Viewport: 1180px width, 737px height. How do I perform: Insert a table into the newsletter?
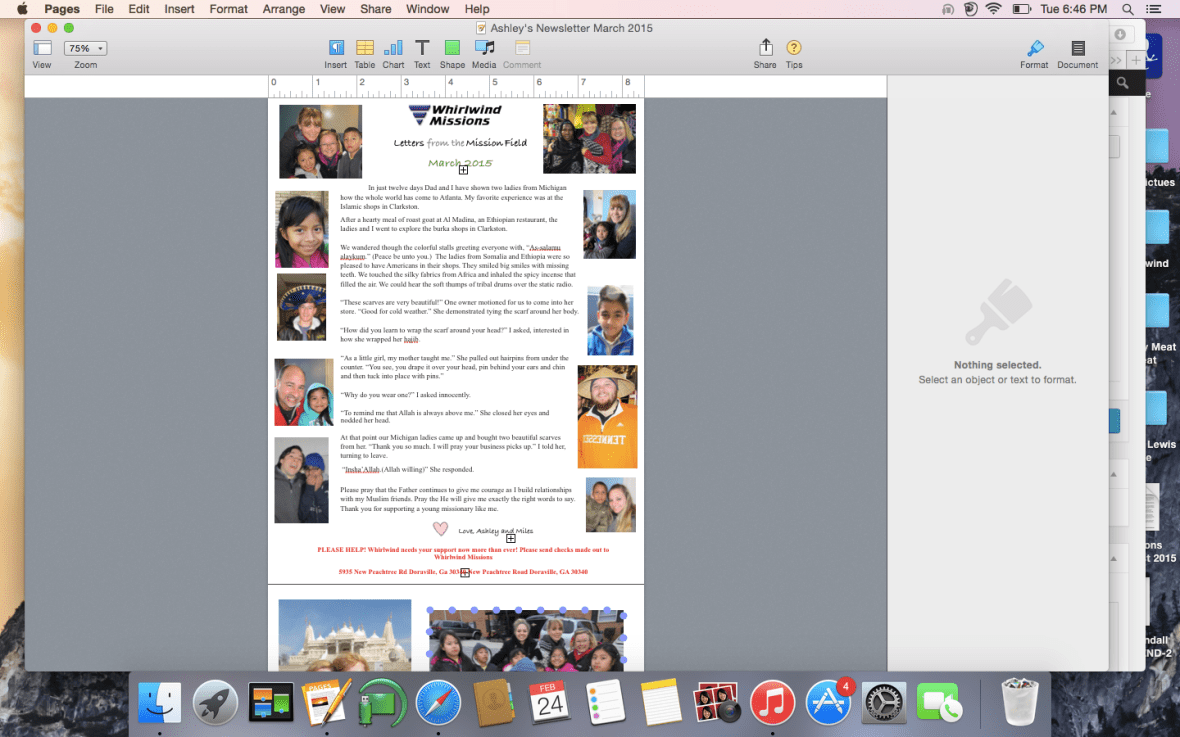tap(364, 50)
